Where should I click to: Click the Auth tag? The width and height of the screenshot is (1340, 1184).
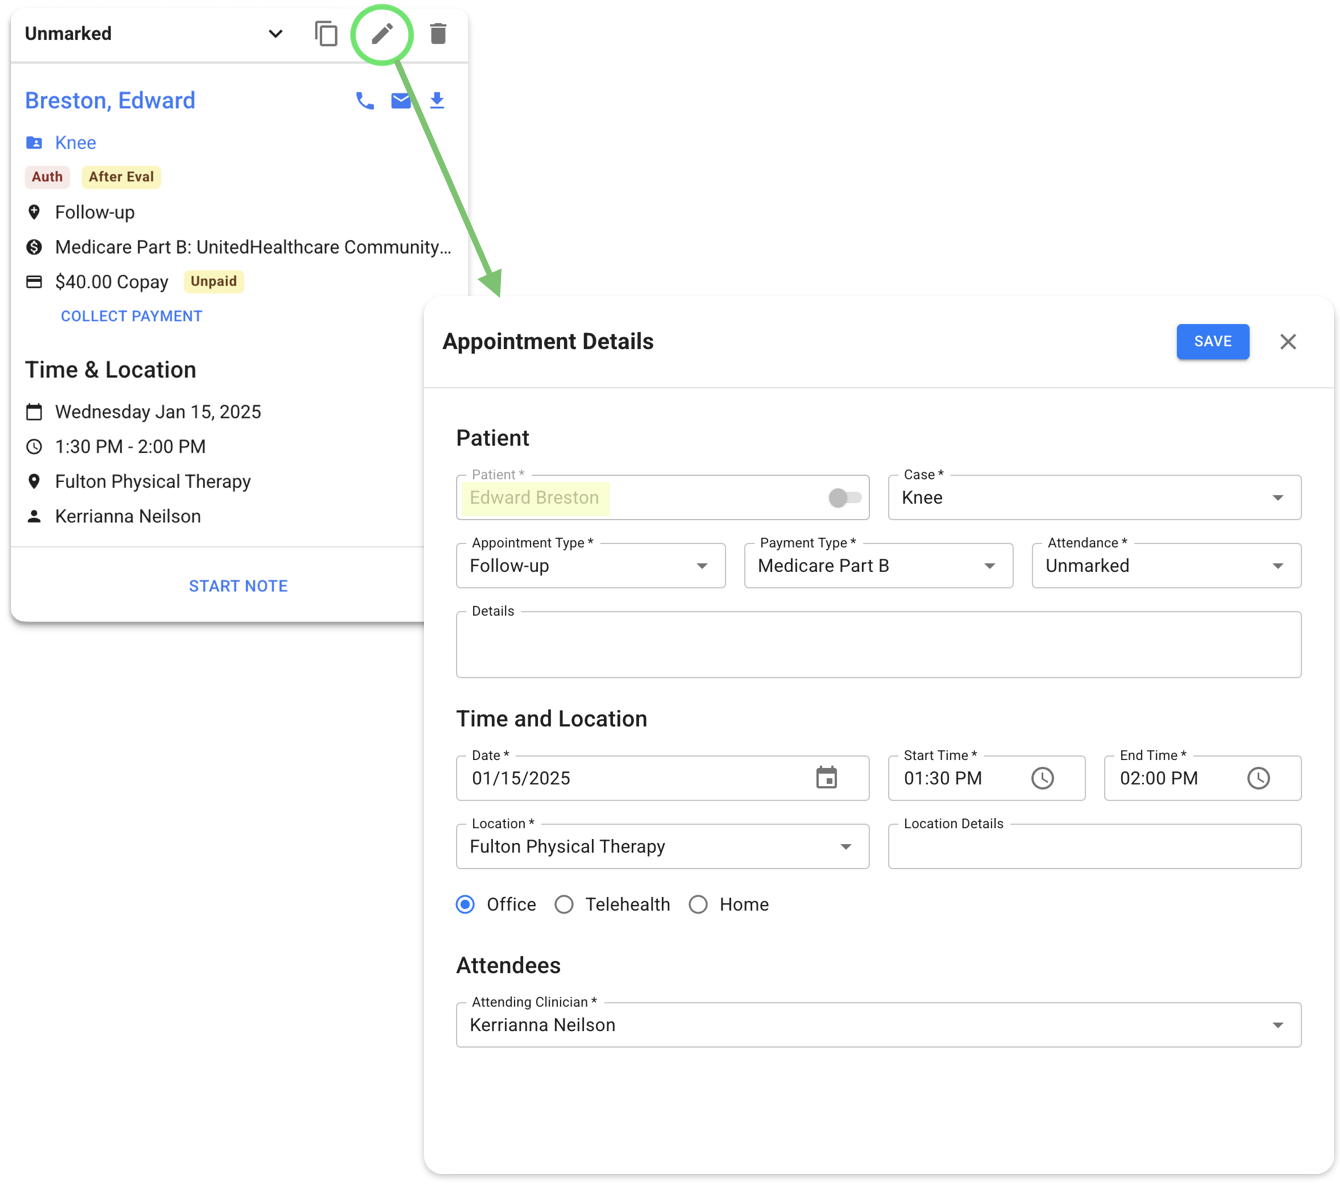click(47, 177)
